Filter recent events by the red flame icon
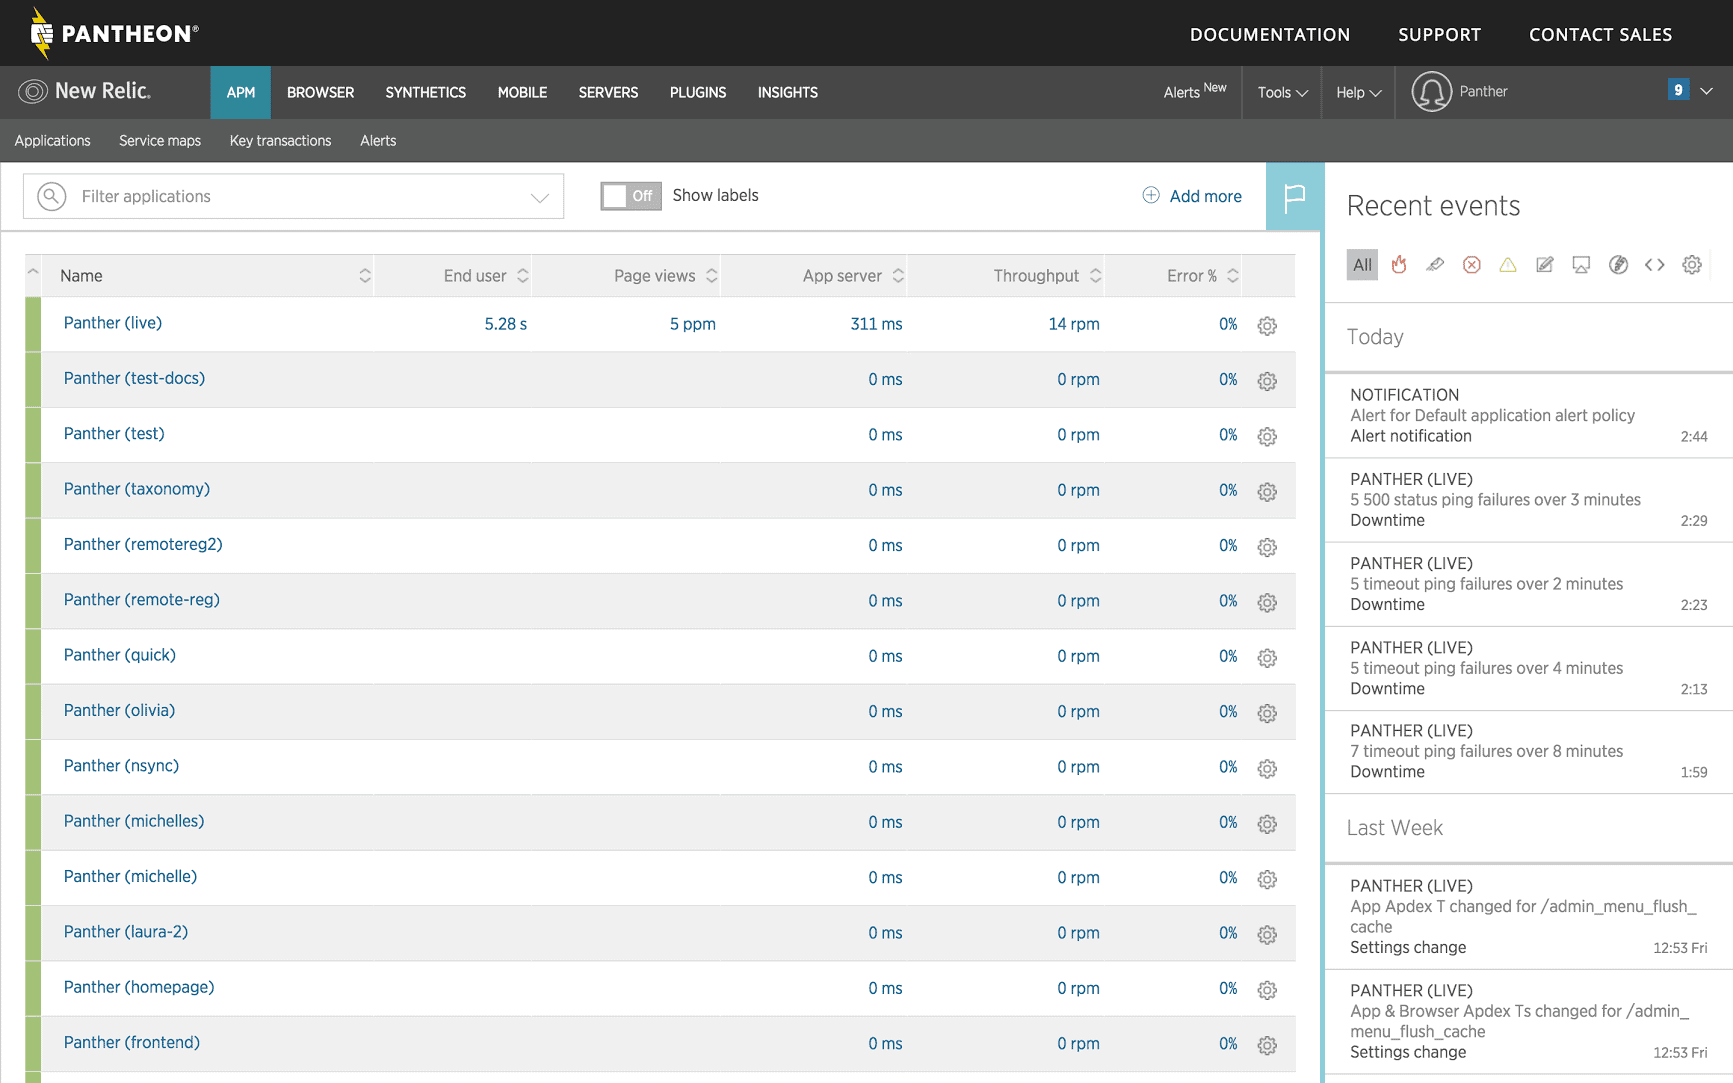This screenshot has height=1083, width=1733. click(x=1399, y=265)
